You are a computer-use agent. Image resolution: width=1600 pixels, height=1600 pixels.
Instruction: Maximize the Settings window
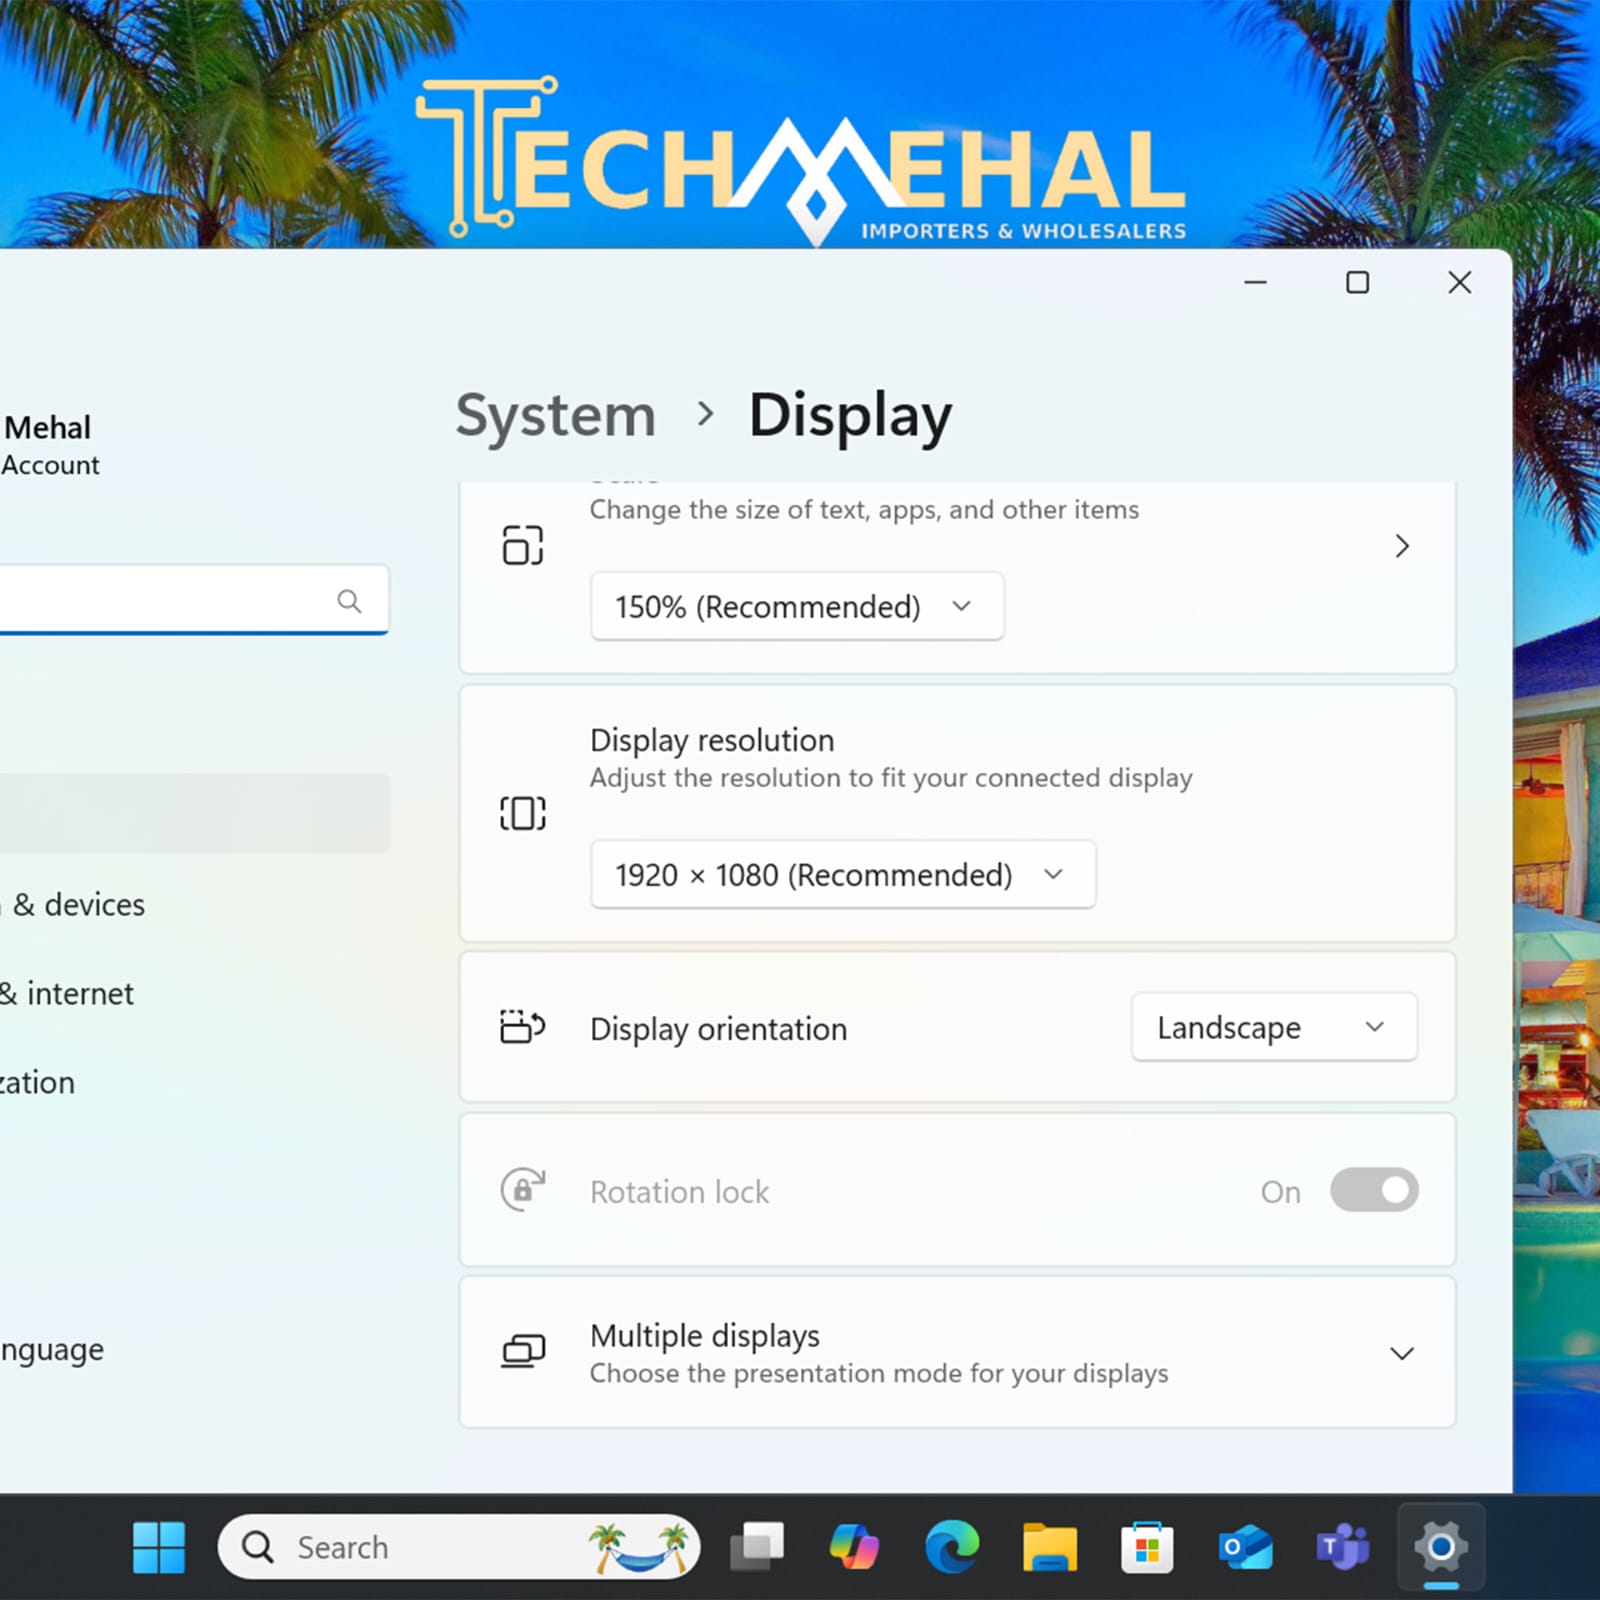pos(1357,283)
